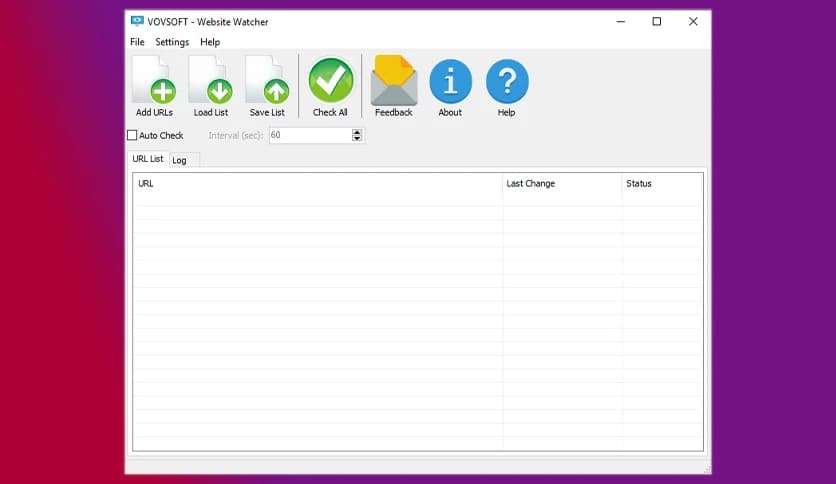This screenshot has width=836, height=484.
Task: Open the Help menu in menu bar
Action: tap(210, 42)
